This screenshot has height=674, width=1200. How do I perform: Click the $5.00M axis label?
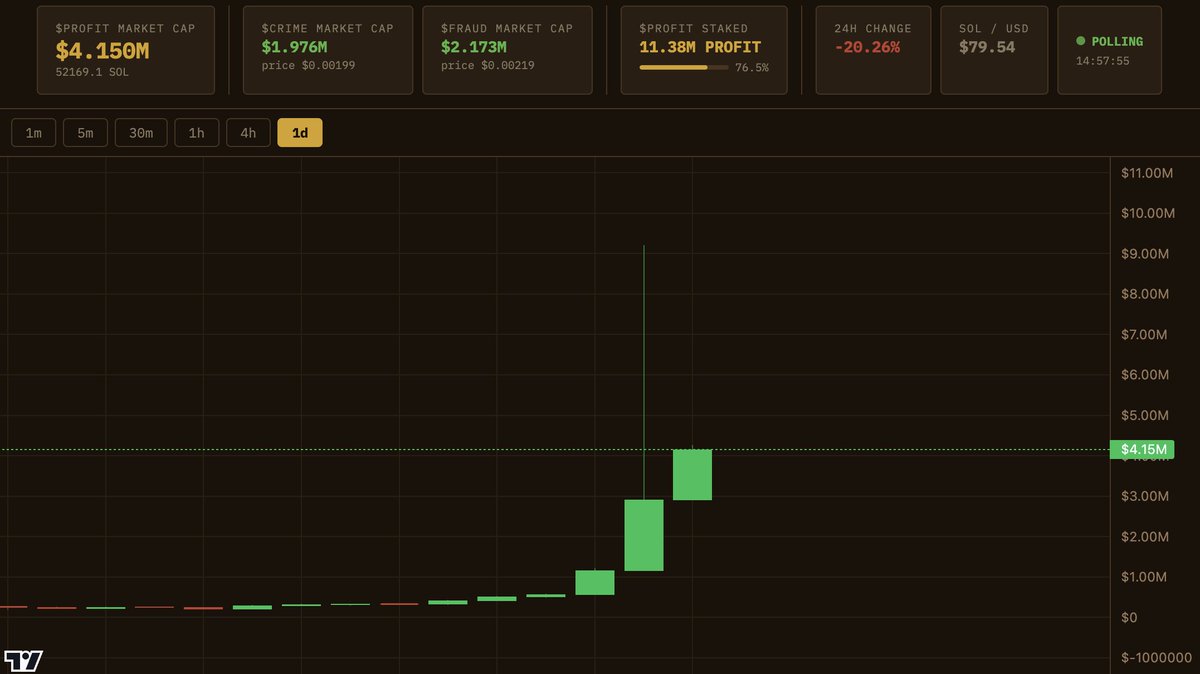click(x=1144, y=415)
